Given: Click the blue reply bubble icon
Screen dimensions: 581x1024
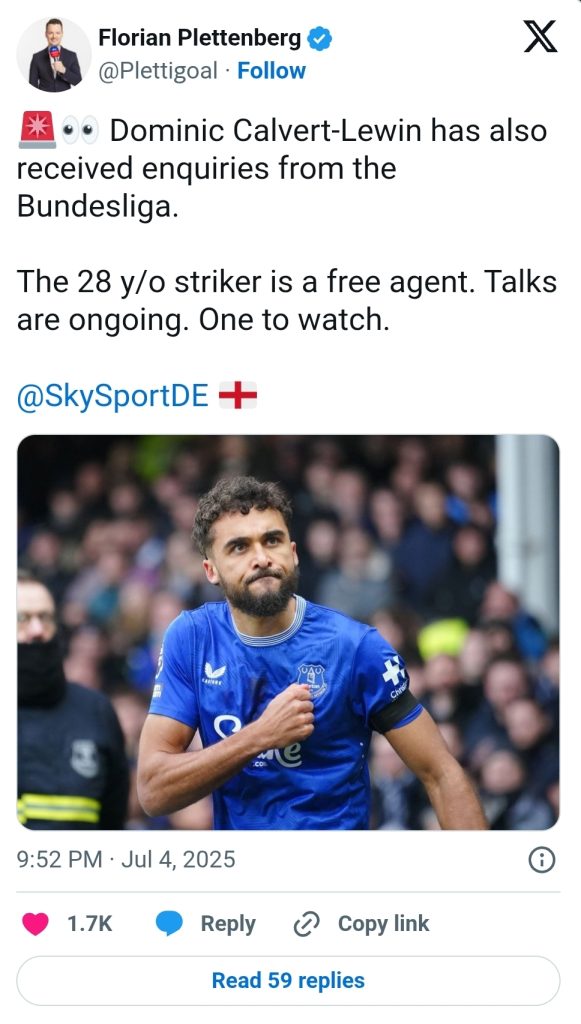Looking at the screenshot, I should (169, 923).
